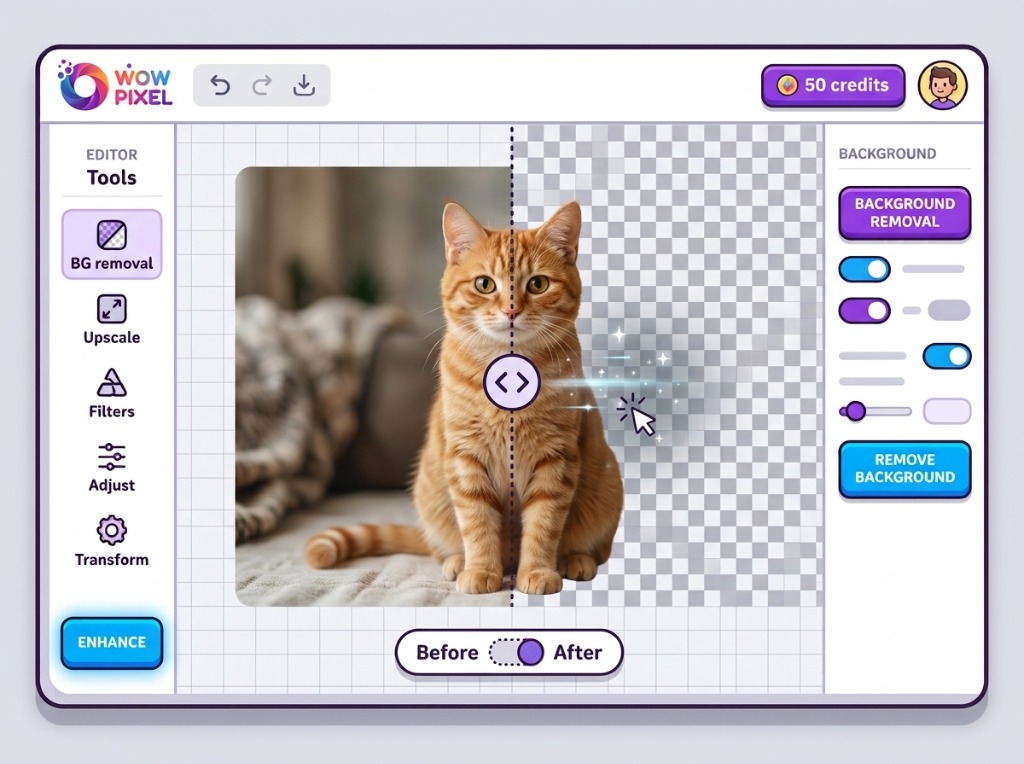This screenshot has width=1024, height=764.
Task: Click the Remove Background button
Action: click(904, 469)
